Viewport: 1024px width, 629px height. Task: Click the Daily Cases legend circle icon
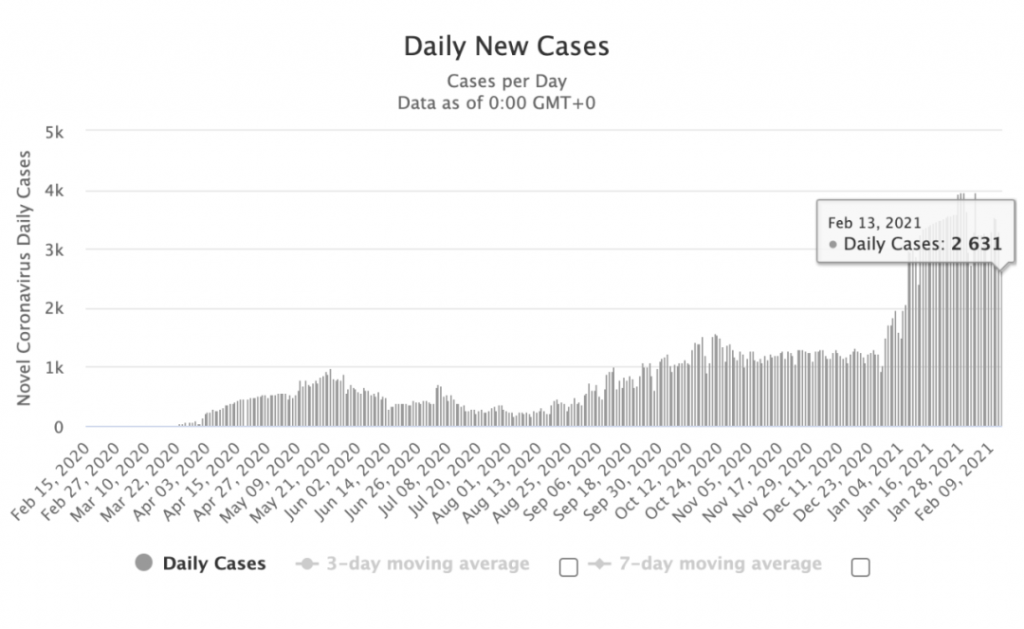click(x=144, y=563)
